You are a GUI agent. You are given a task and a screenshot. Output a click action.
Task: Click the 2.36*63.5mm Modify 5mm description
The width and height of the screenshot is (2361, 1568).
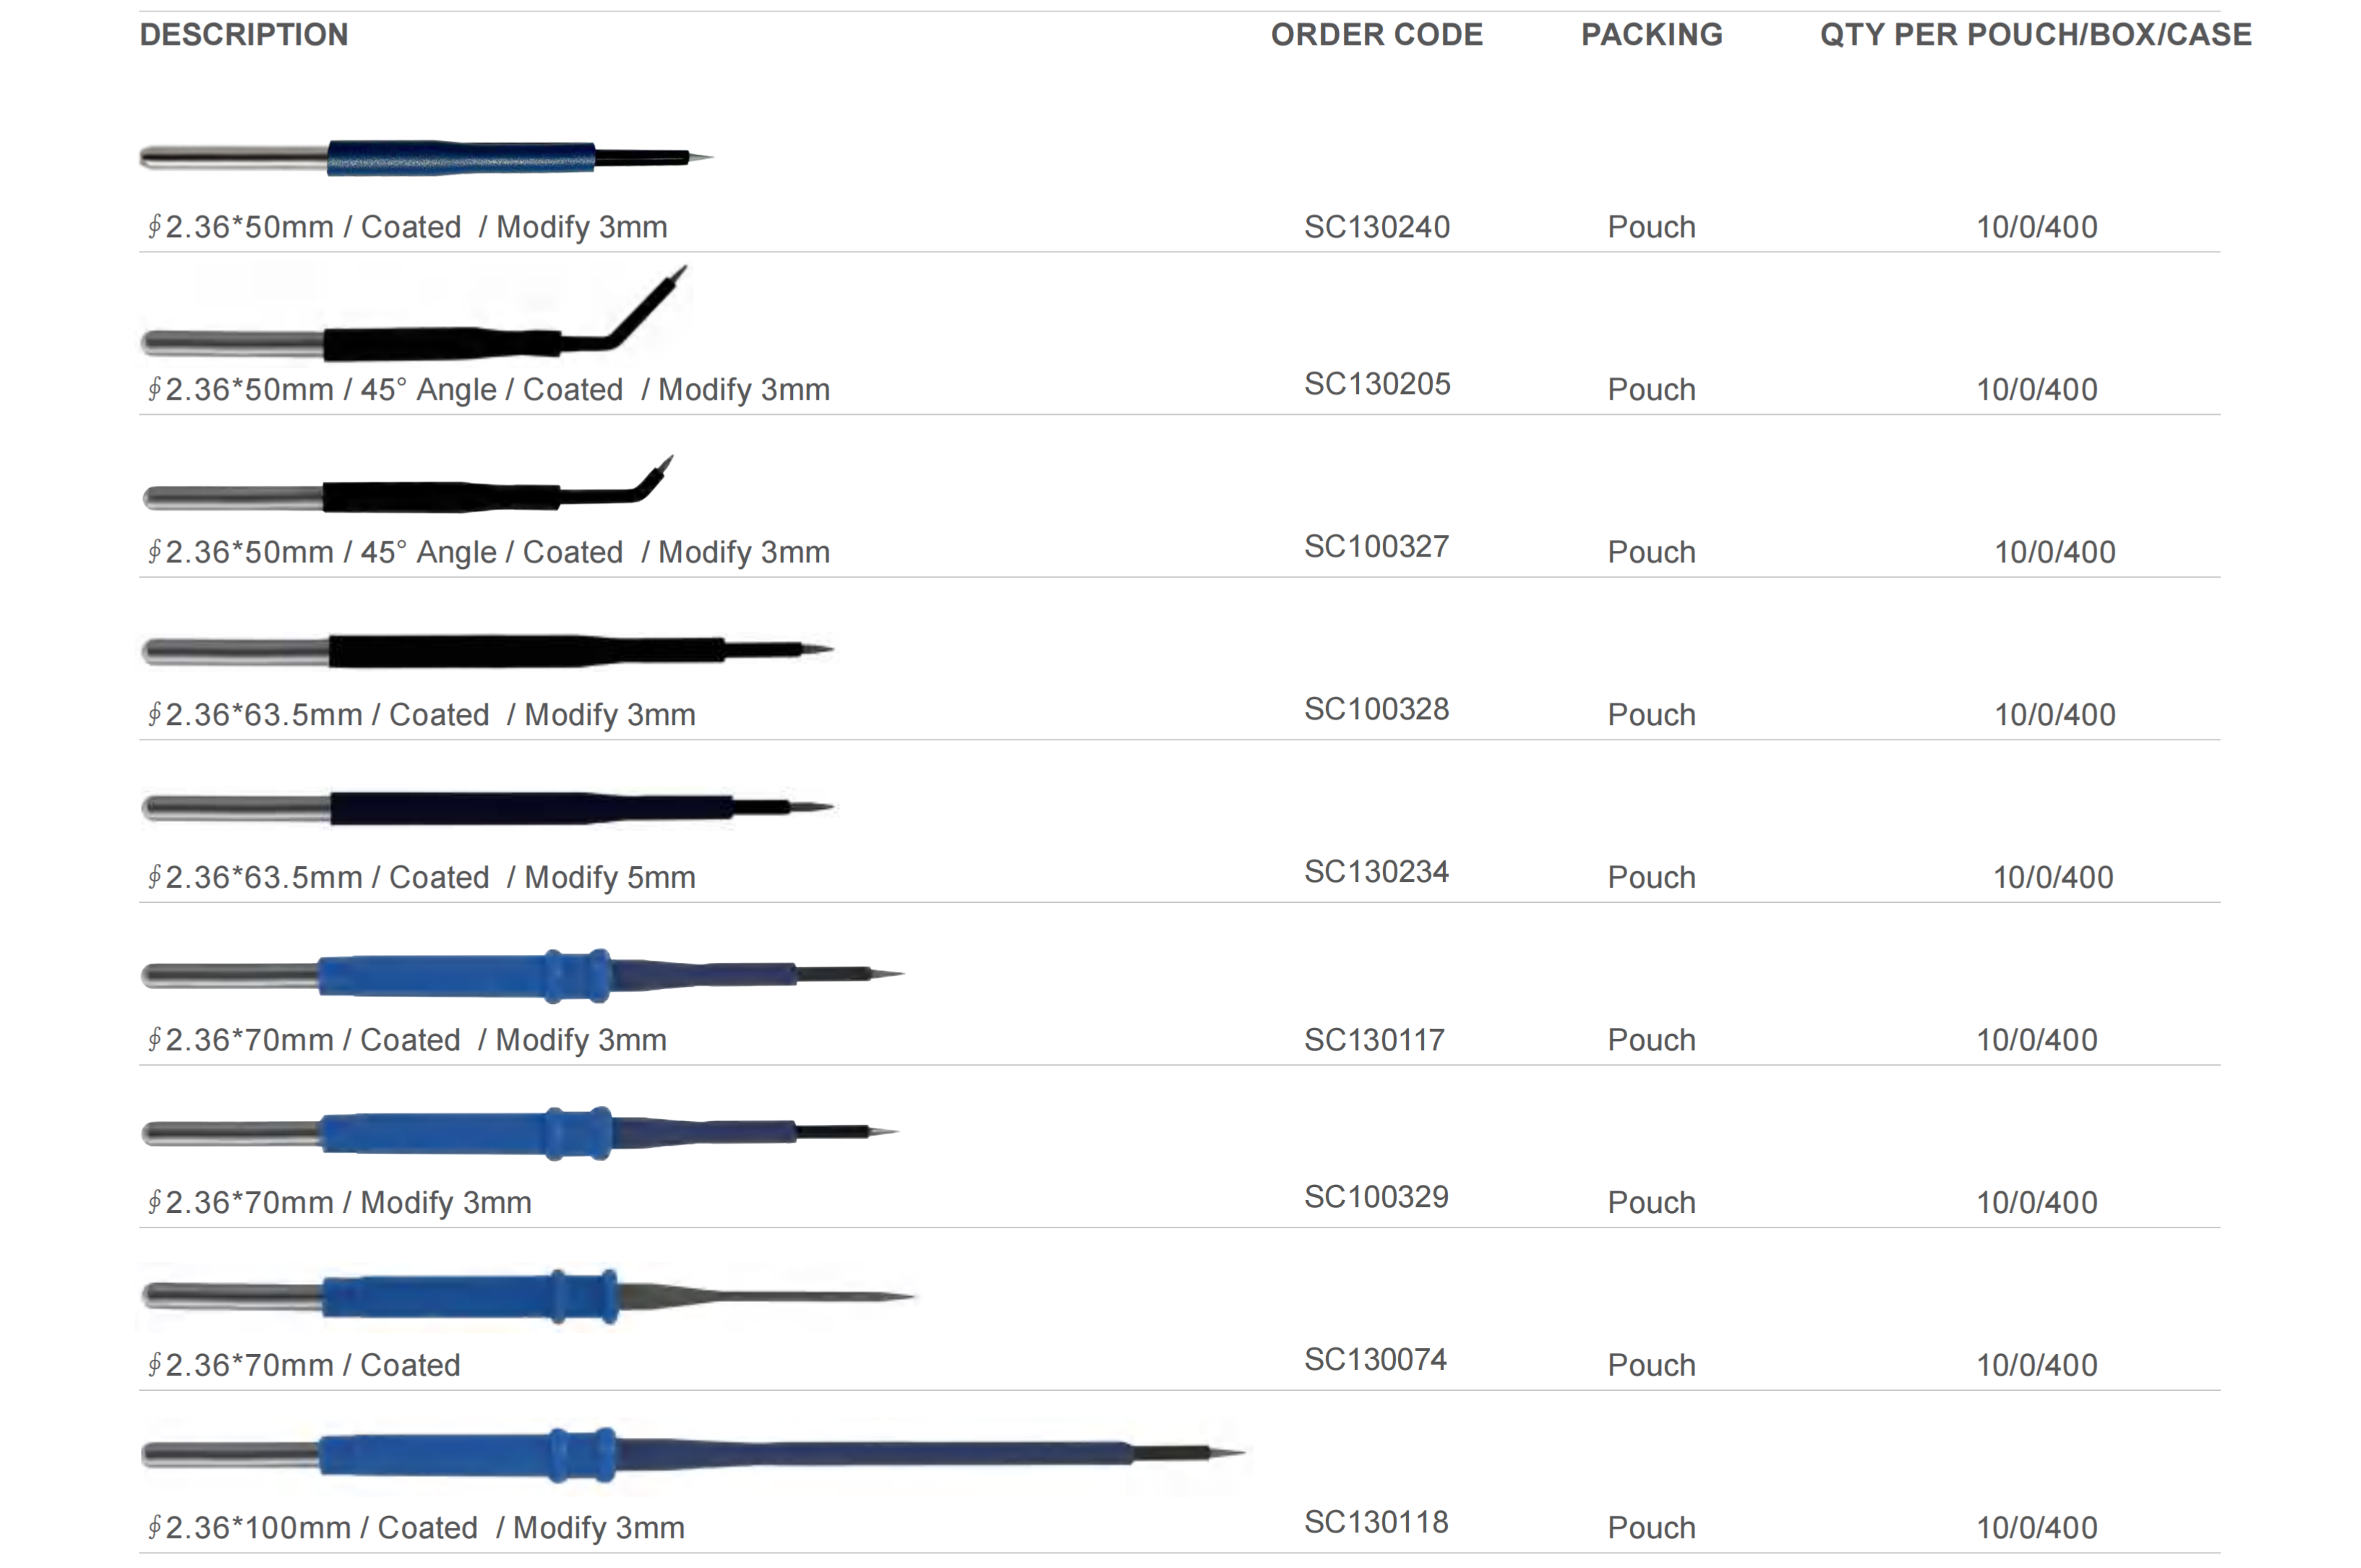pos(421,877)
